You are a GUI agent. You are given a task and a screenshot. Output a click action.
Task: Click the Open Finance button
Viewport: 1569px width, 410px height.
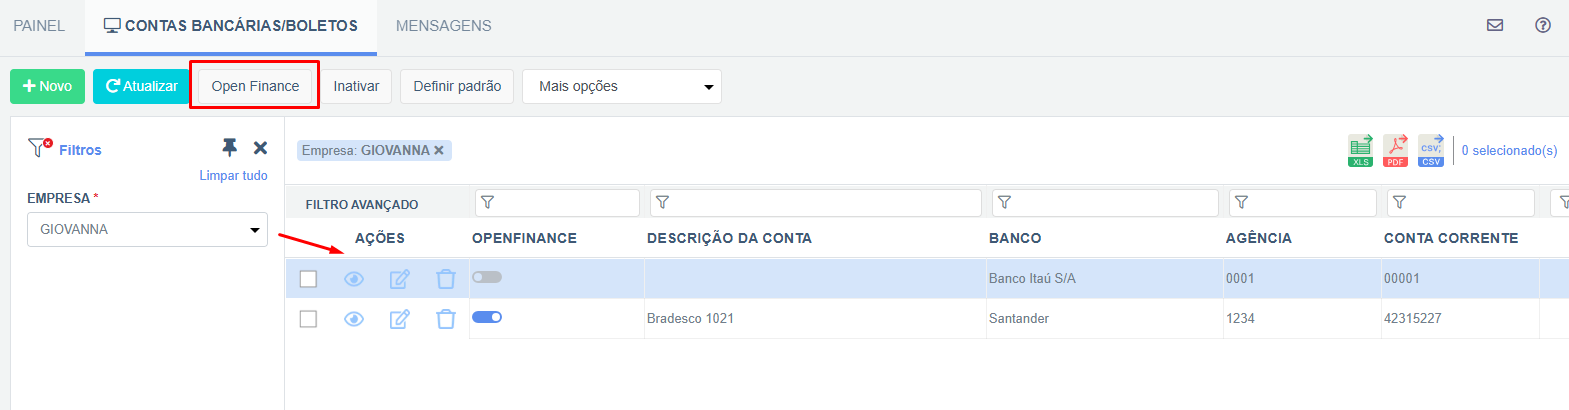[x=255, y=86]
